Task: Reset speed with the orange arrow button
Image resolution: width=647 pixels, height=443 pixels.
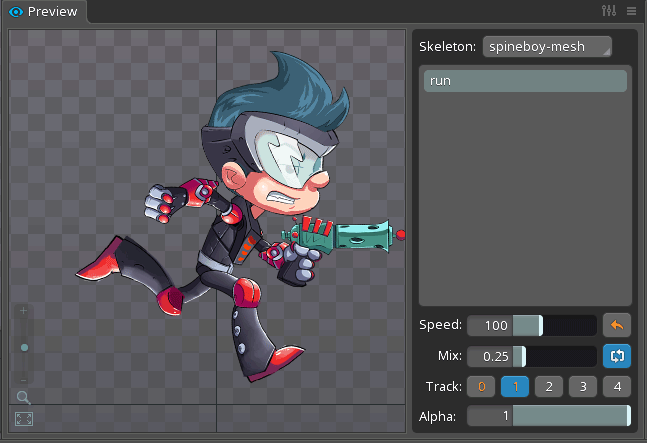Action: [616, 325]
